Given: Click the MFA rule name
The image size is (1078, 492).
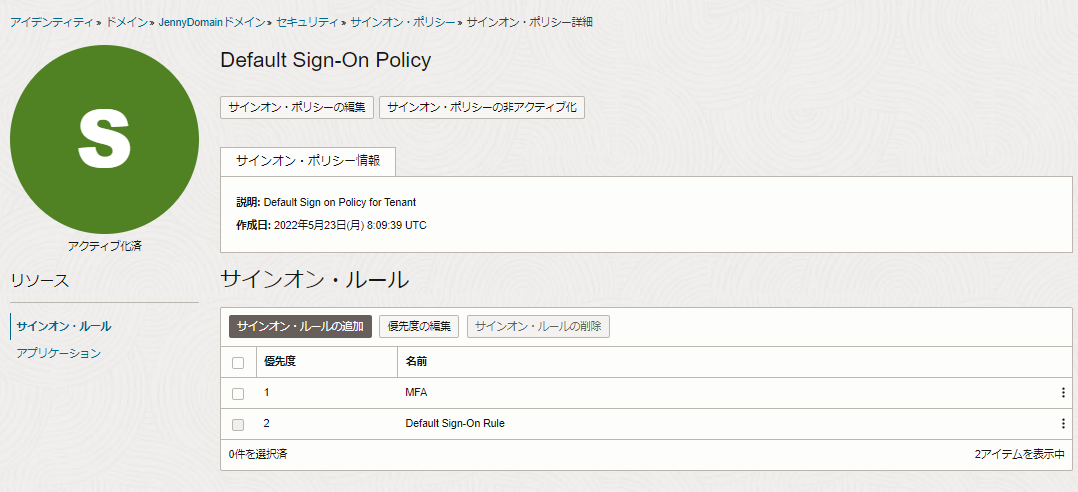Looking at the screenshot, I should (416, 393).
